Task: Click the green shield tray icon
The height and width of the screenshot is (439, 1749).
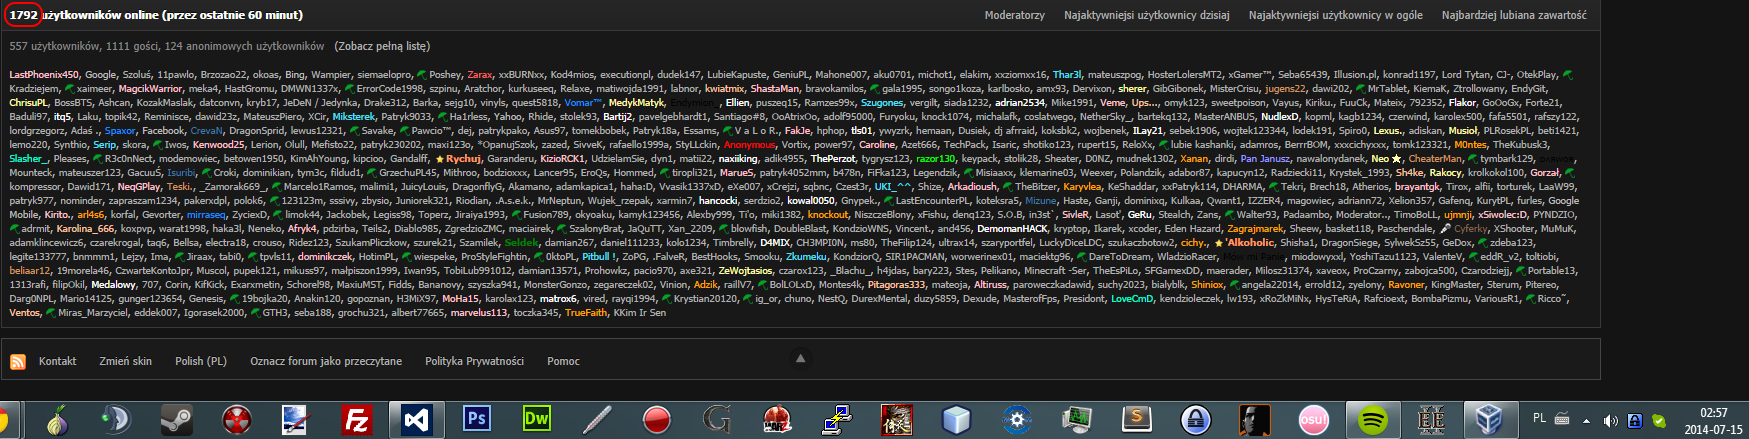Action: point(1659,420)
